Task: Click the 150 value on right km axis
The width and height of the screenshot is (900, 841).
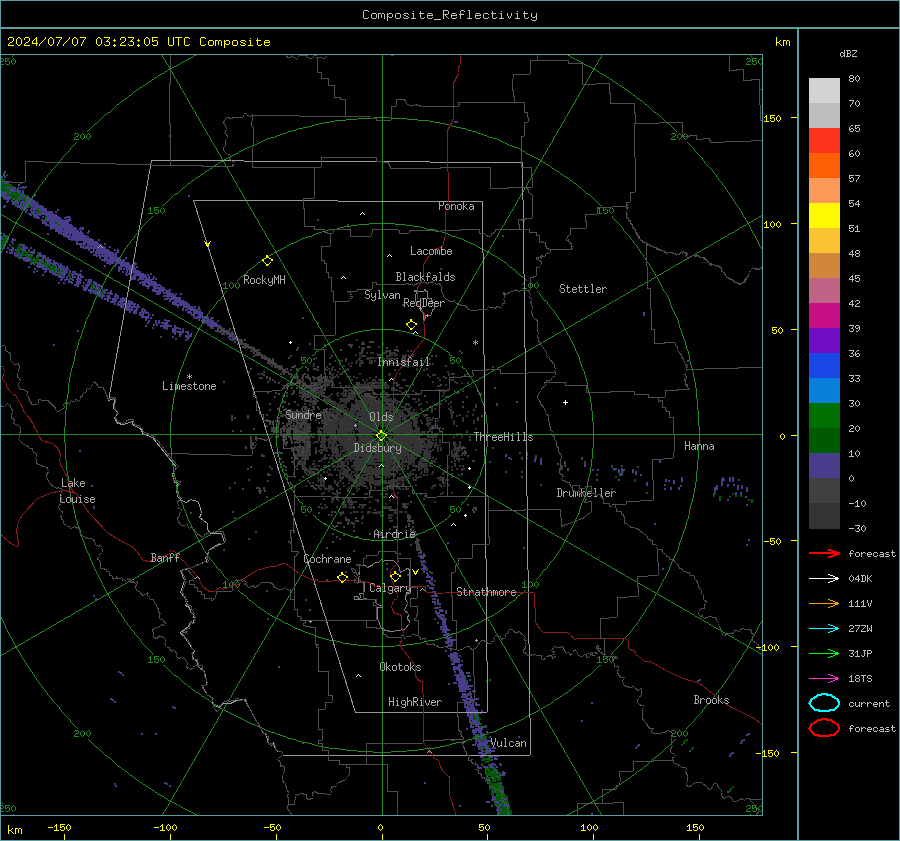Action: (772, 118)
